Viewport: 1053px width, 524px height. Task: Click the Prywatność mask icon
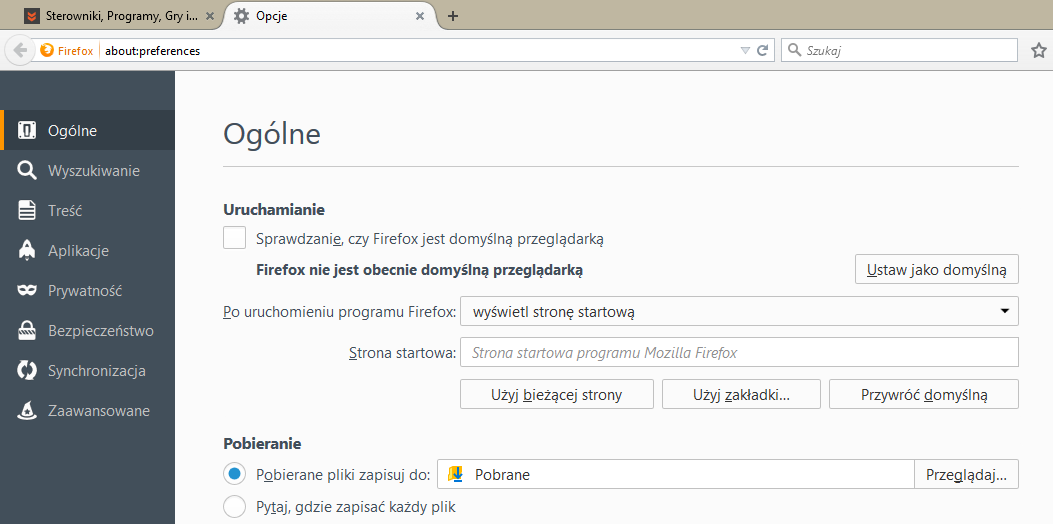(27, 291)
